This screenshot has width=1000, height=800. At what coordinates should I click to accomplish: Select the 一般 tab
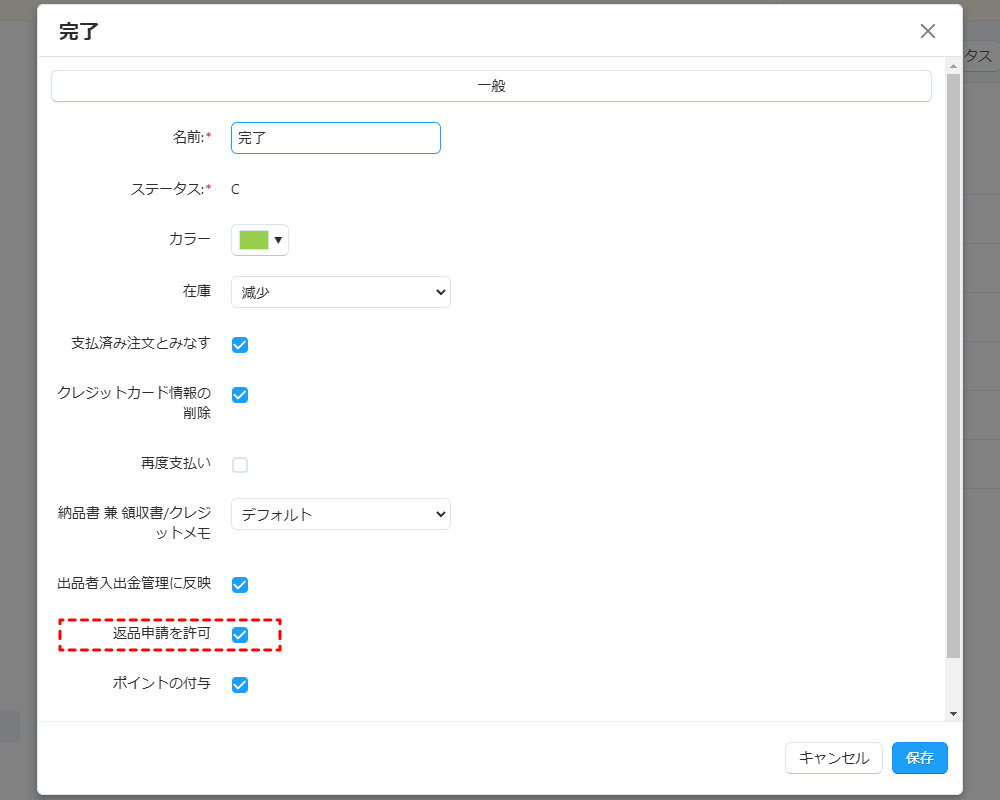coord(491,86)
